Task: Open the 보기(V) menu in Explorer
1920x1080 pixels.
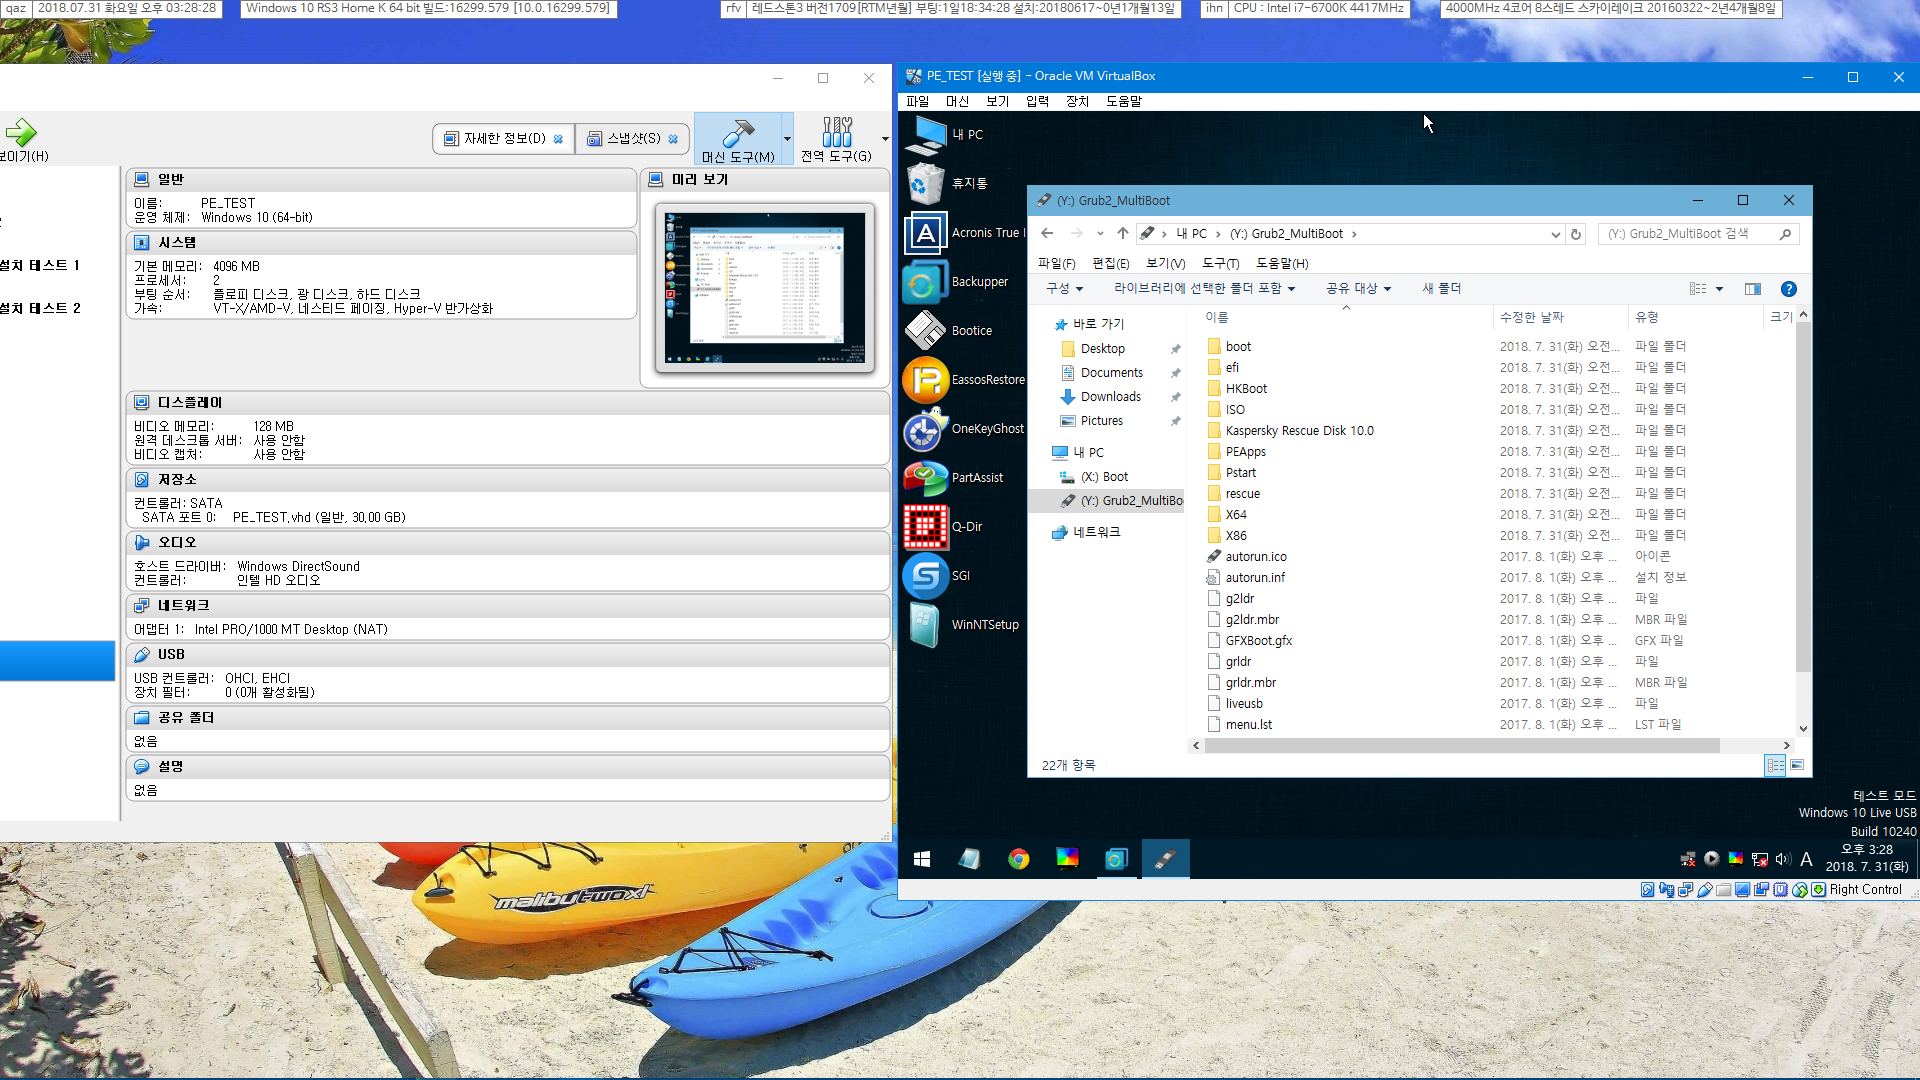Action: click(1165, 264)
